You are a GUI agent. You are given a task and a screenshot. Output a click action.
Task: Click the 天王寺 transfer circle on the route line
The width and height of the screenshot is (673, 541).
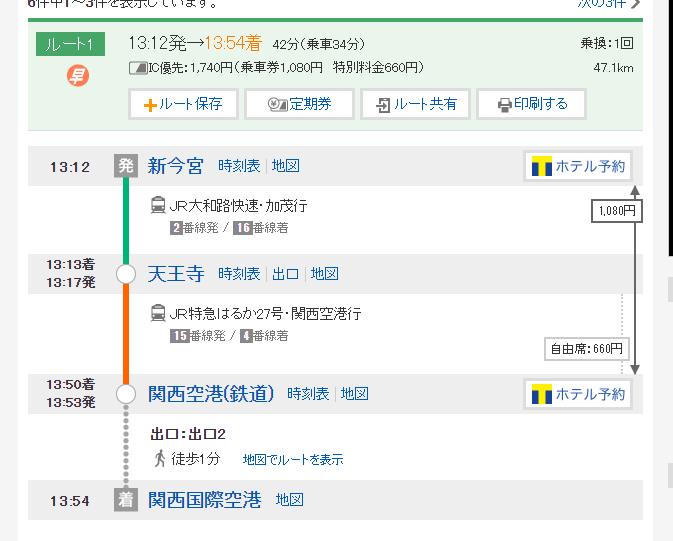click(126, 274)
